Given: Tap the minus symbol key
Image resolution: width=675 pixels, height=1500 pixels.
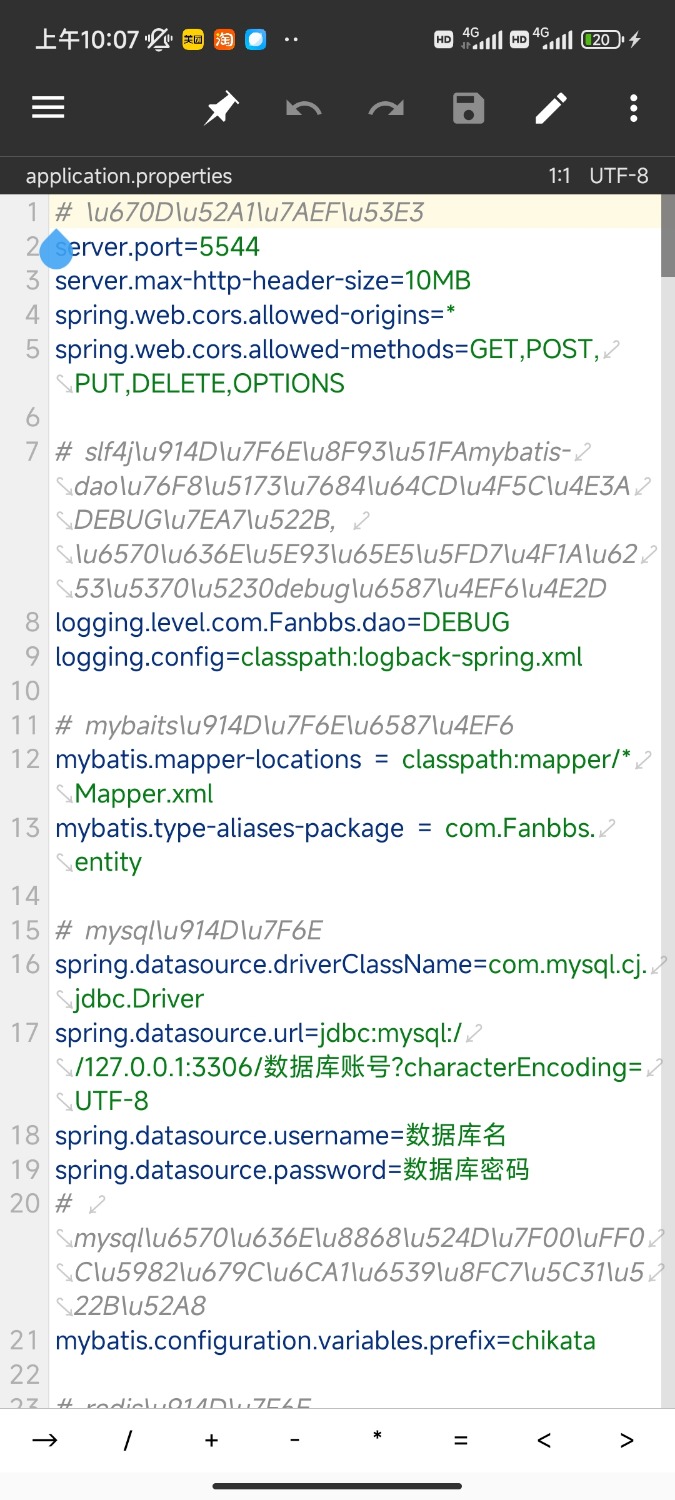Looking at the screenshot, I should (294, 1440).
